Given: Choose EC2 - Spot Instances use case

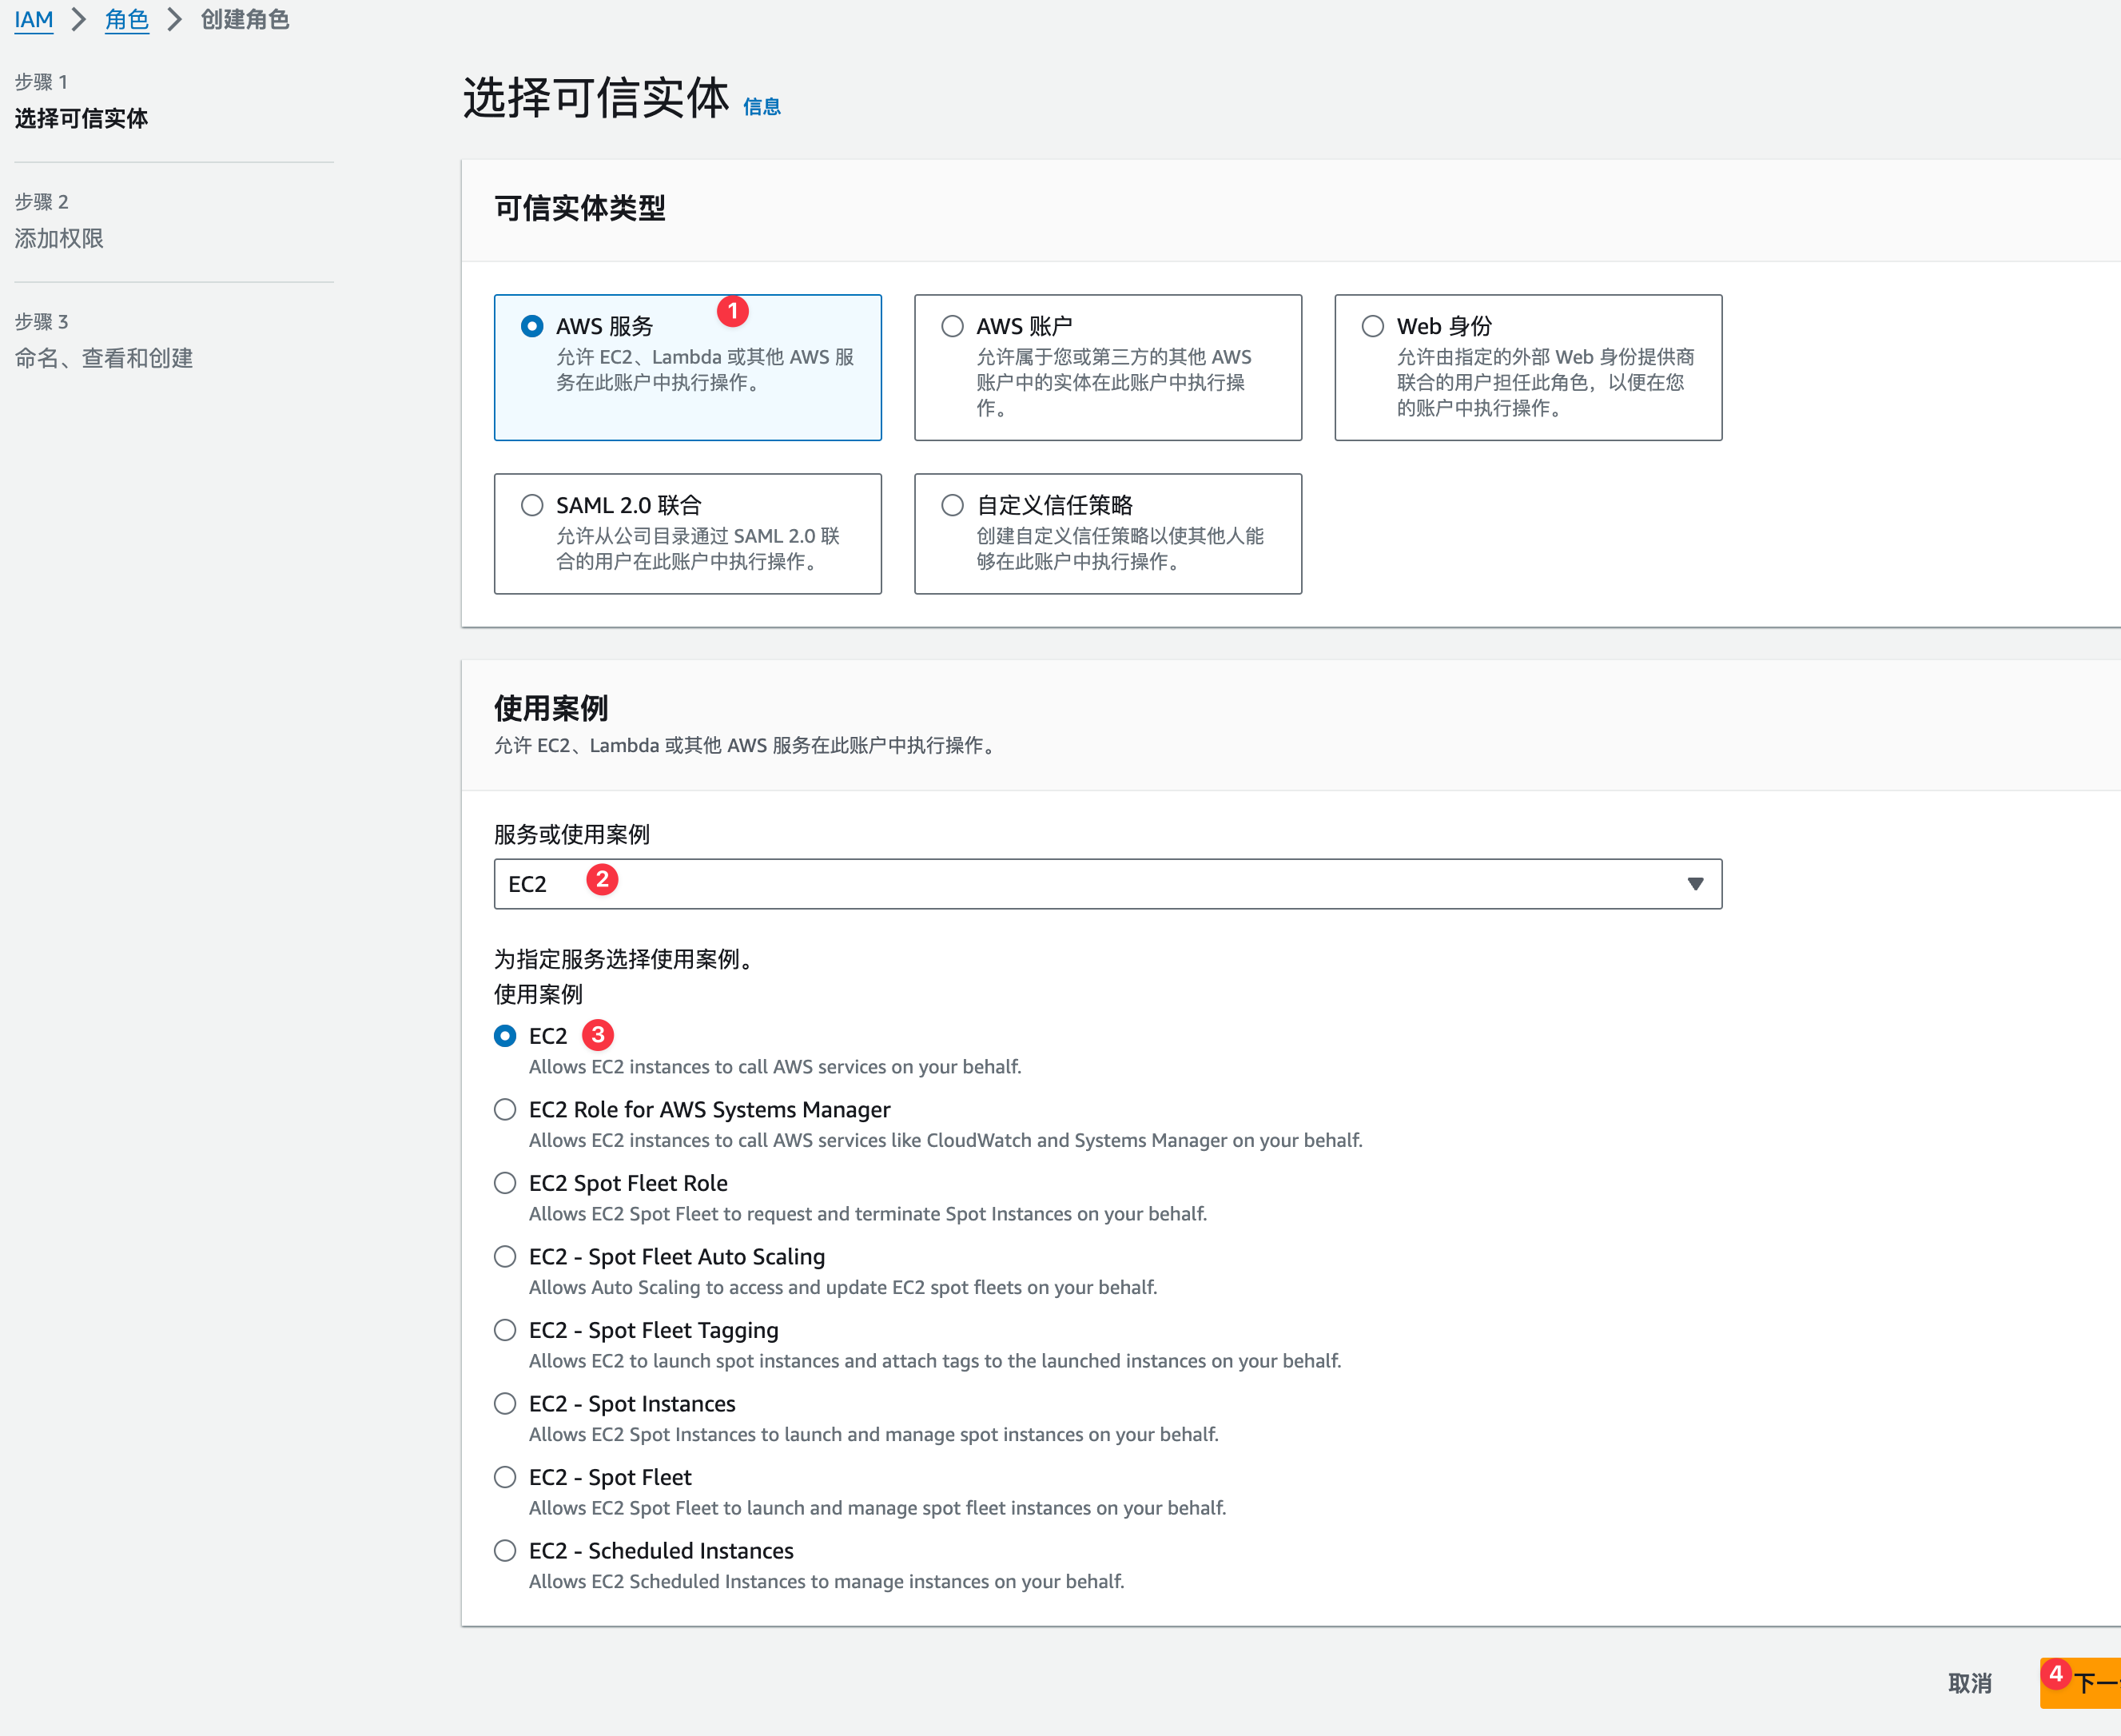Looking at the screenshot, I should click(x=505, y=1404).
